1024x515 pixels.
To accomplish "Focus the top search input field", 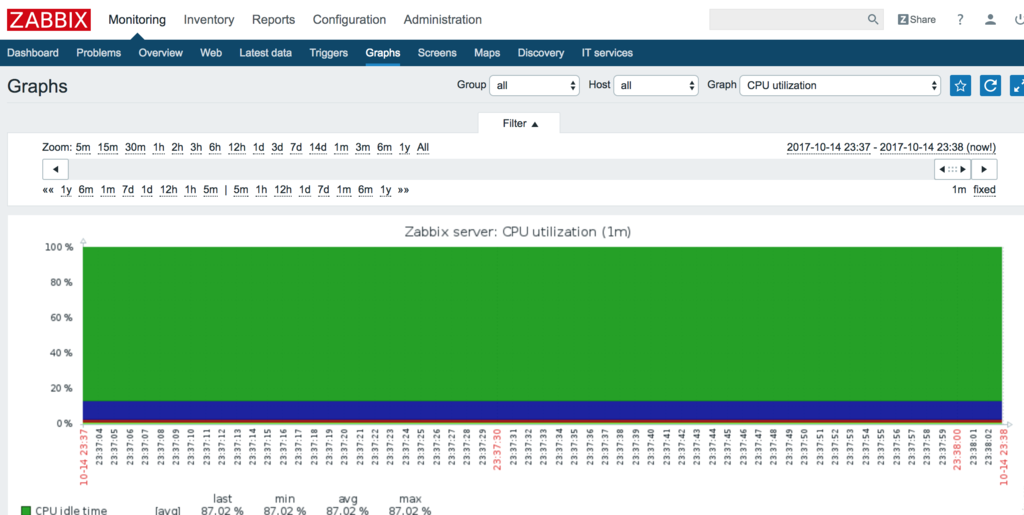I will [788, 20].
